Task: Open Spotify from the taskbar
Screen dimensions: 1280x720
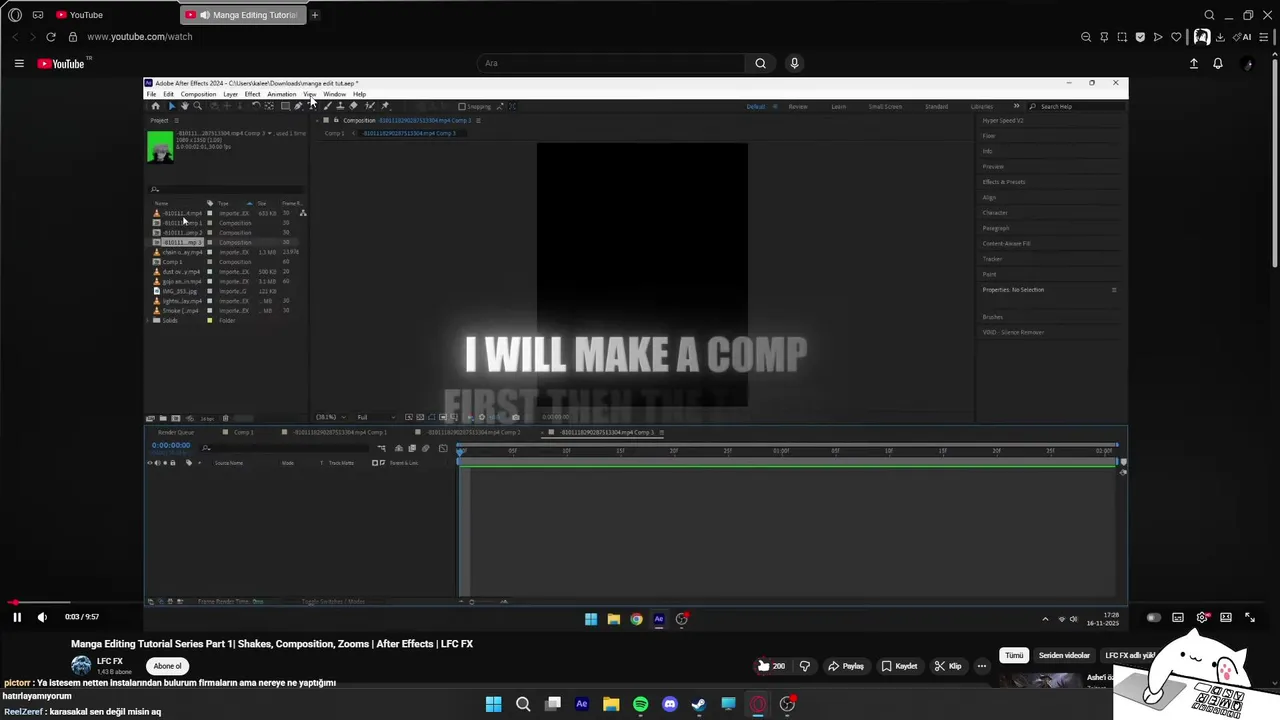Action: pos(640,704)
